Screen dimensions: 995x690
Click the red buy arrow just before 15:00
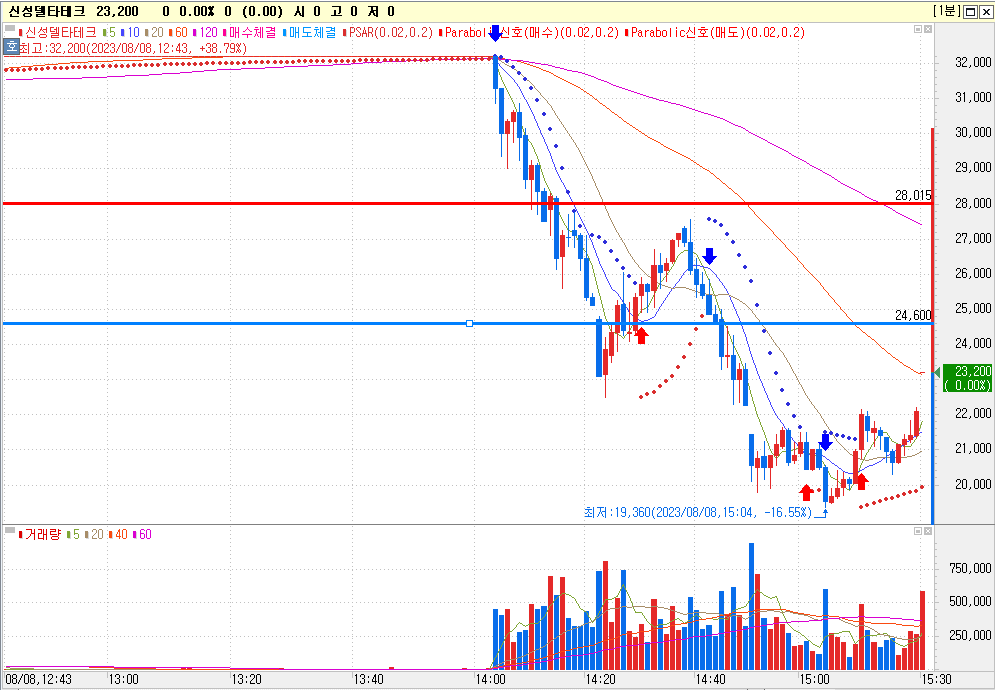[x=806, y=493]
